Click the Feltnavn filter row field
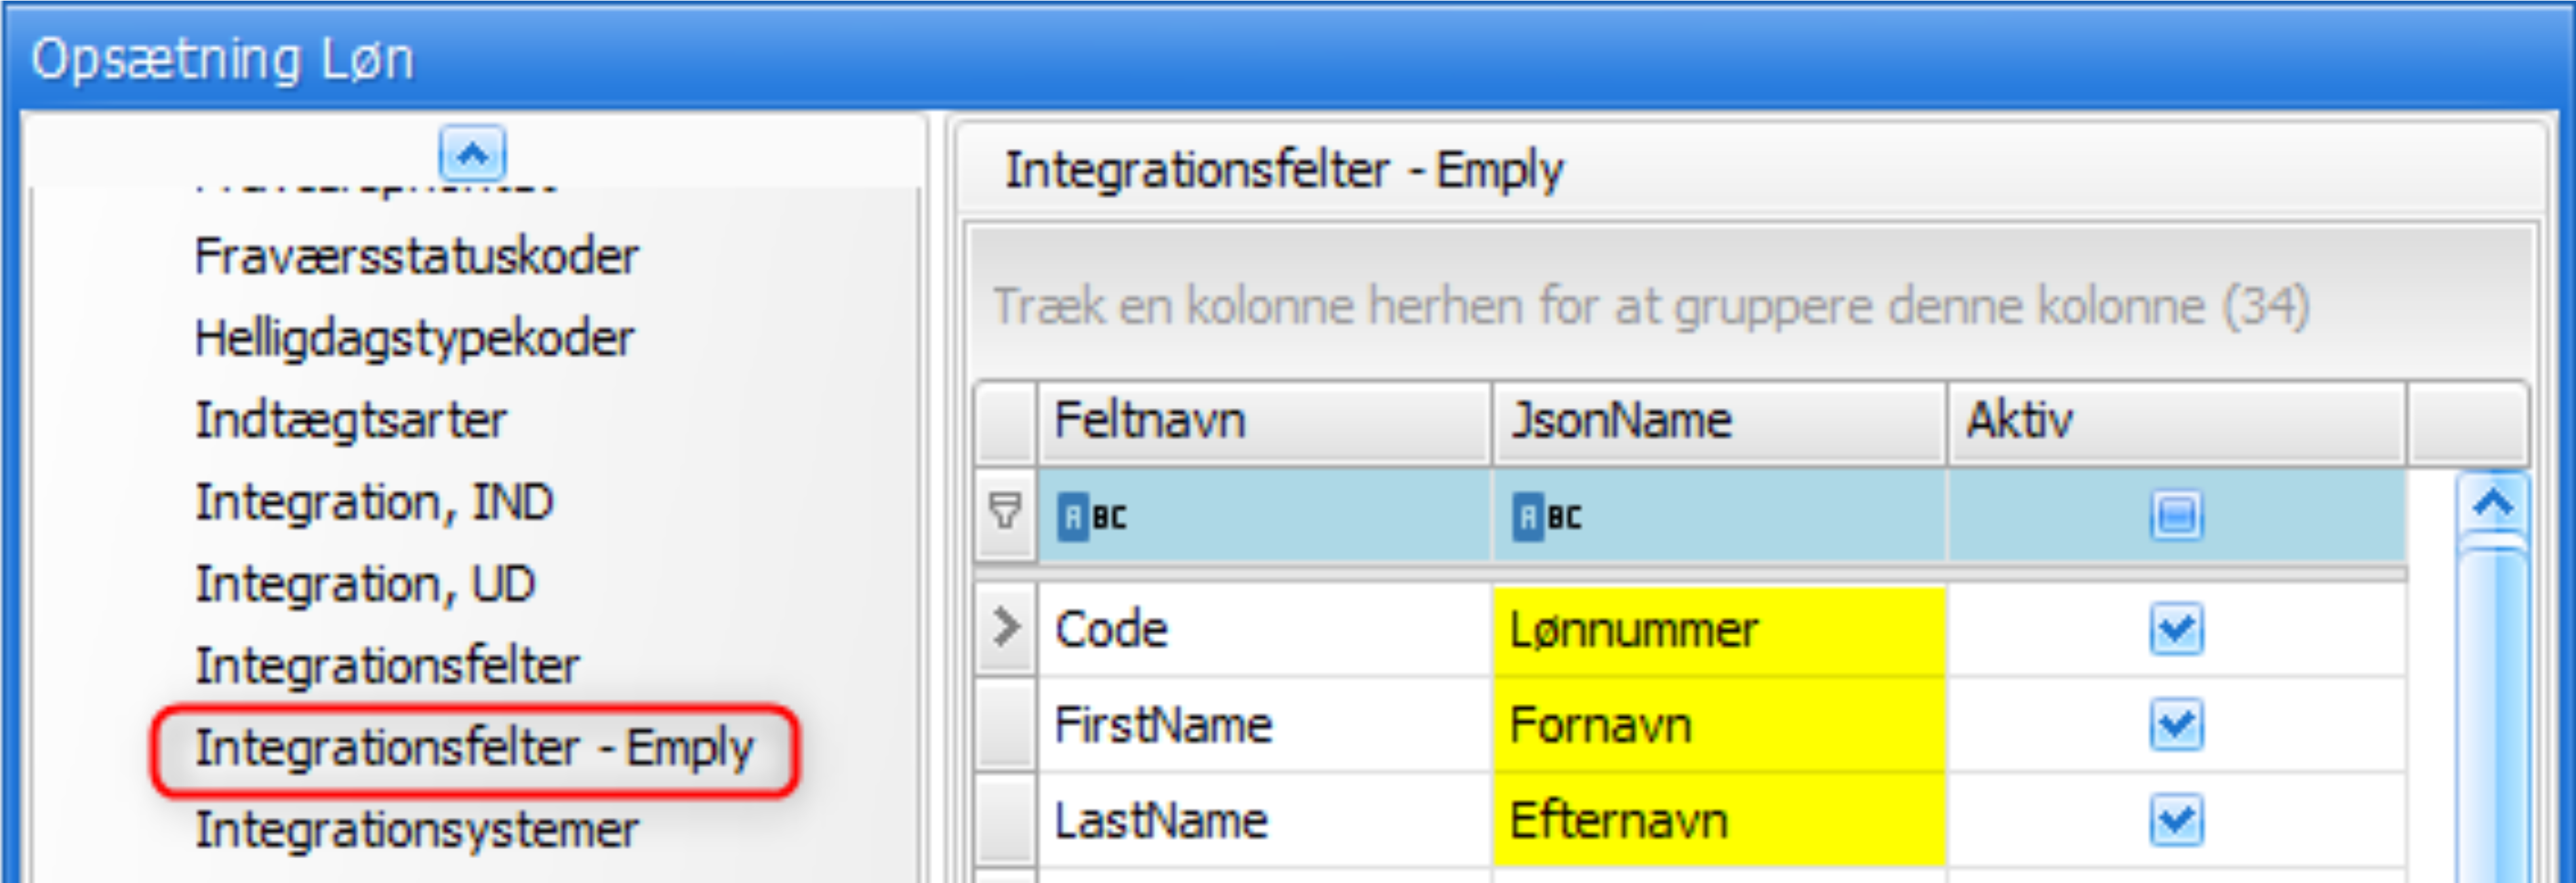The width and height of the screenshot is (2576, 883). [1300, 517]
